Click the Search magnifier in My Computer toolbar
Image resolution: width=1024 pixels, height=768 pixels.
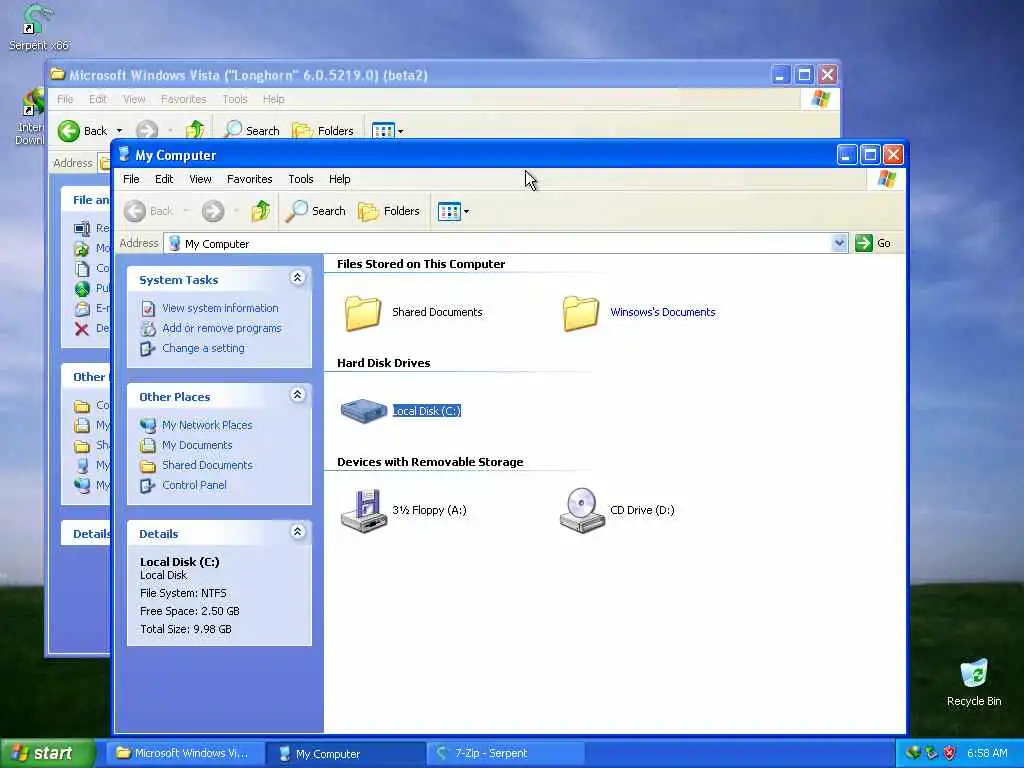[x=316, y=211]
